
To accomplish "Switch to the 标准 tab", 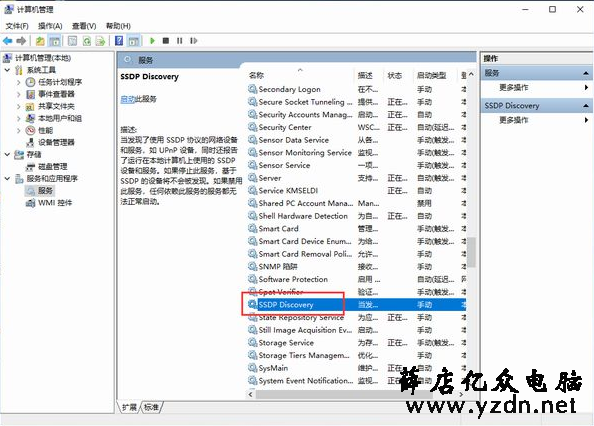I will 151,407.
